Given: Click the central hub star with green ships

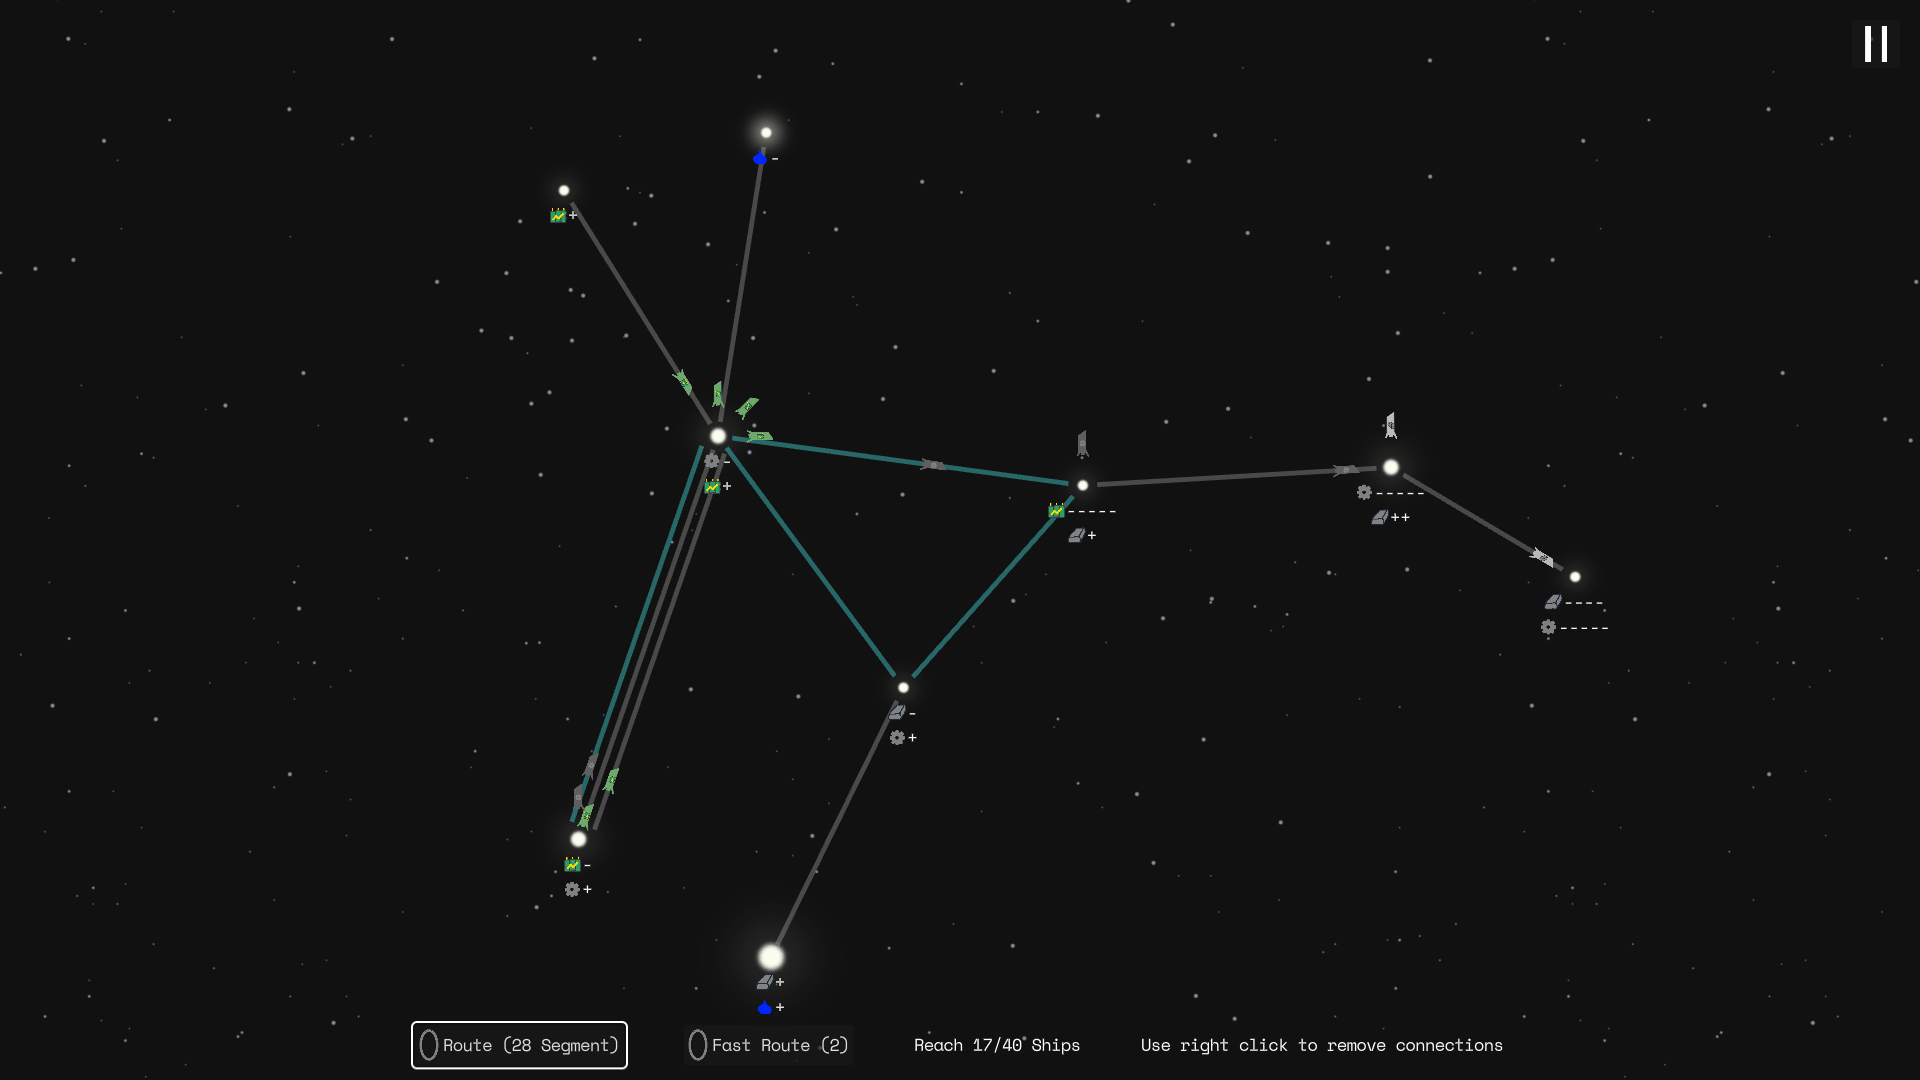Looking at the screenshot, I should point(718,436).
